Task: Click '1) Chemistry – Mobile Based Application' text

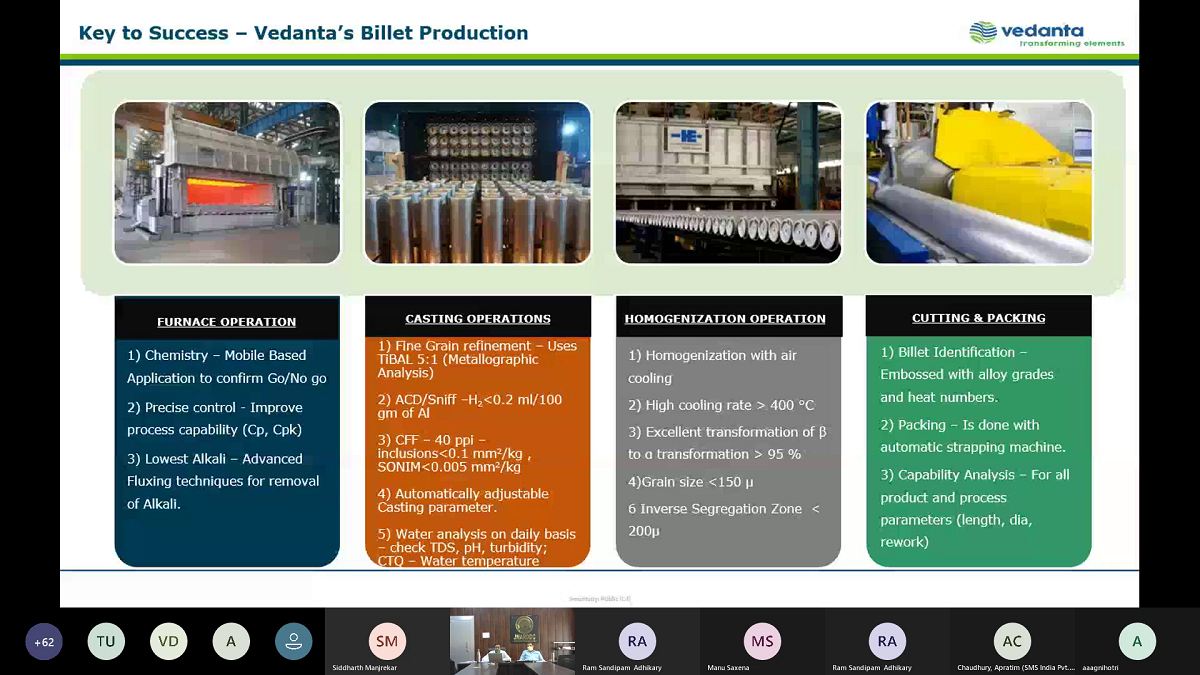Action: (x=227, y=367)
